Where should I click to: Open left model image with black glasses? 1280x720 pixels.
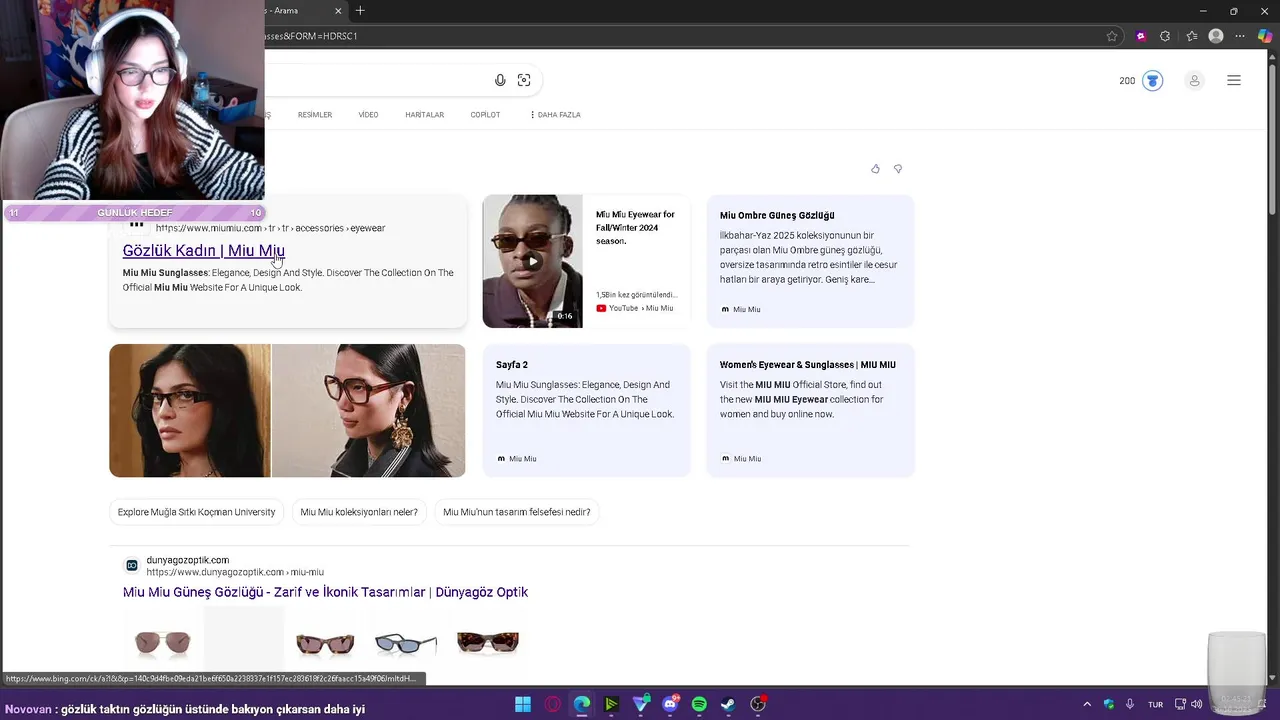(190, 411)
